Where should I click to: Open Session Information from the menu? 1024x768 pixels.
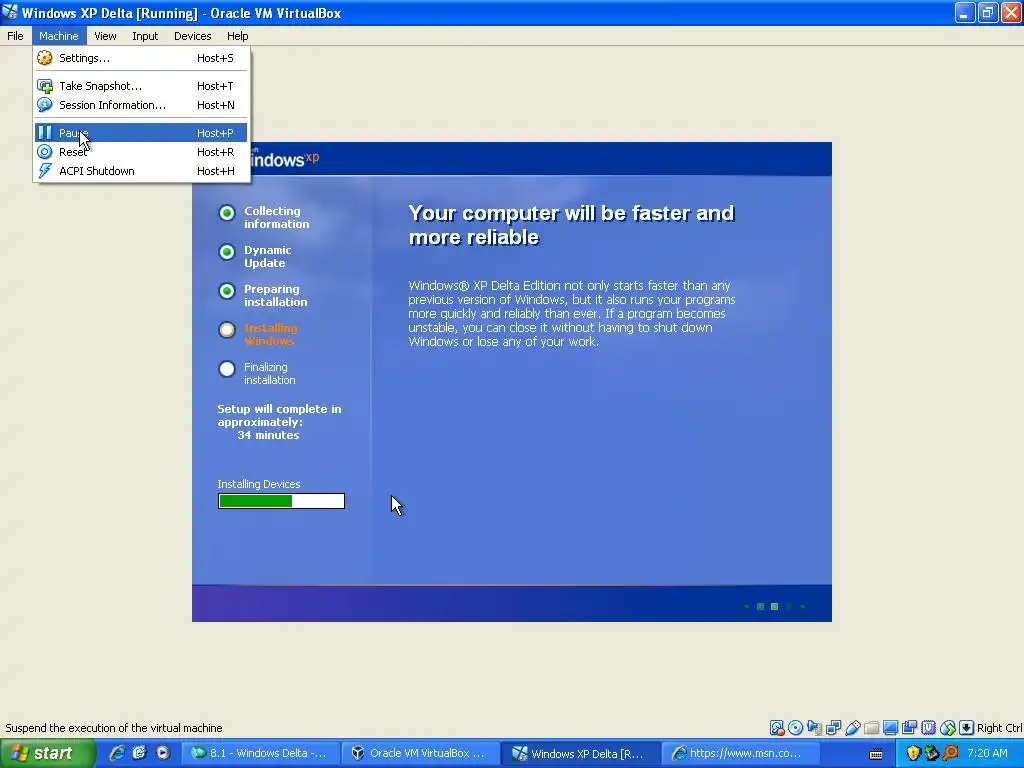pyautogui.click(x=140, y=105)
